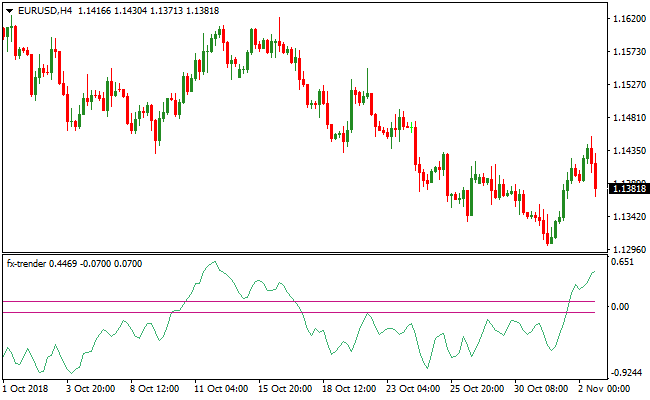This screenshot has height=400, width=650.
Task: Click the EURUSD,H4 chart title text
Action: [45, 10]
